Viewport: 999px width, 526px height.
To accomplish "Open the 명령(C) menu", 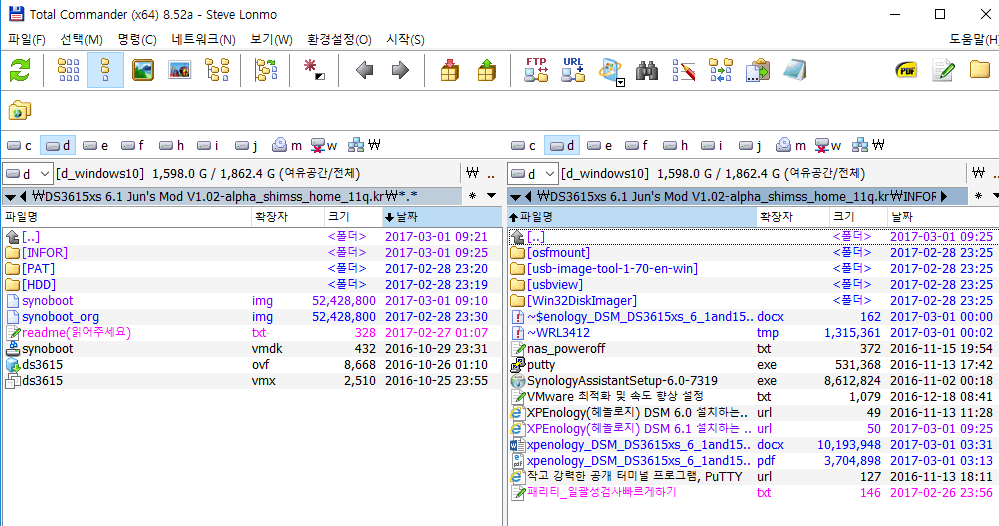I will tap(137, 39).
